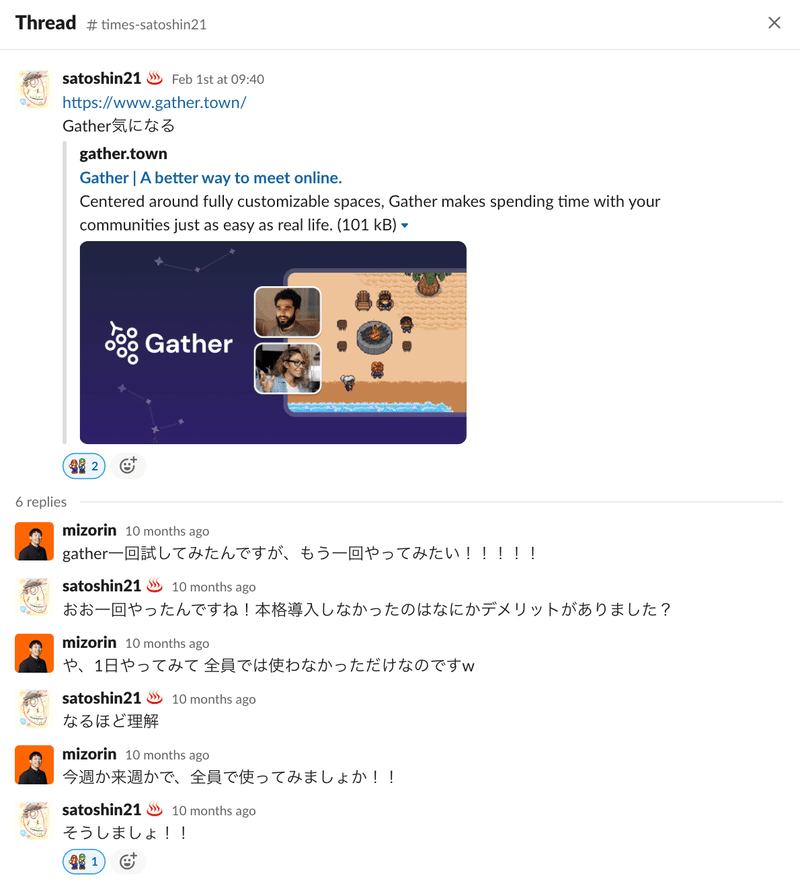Toggle the emoji reaction with count 2

pos(84,467)
